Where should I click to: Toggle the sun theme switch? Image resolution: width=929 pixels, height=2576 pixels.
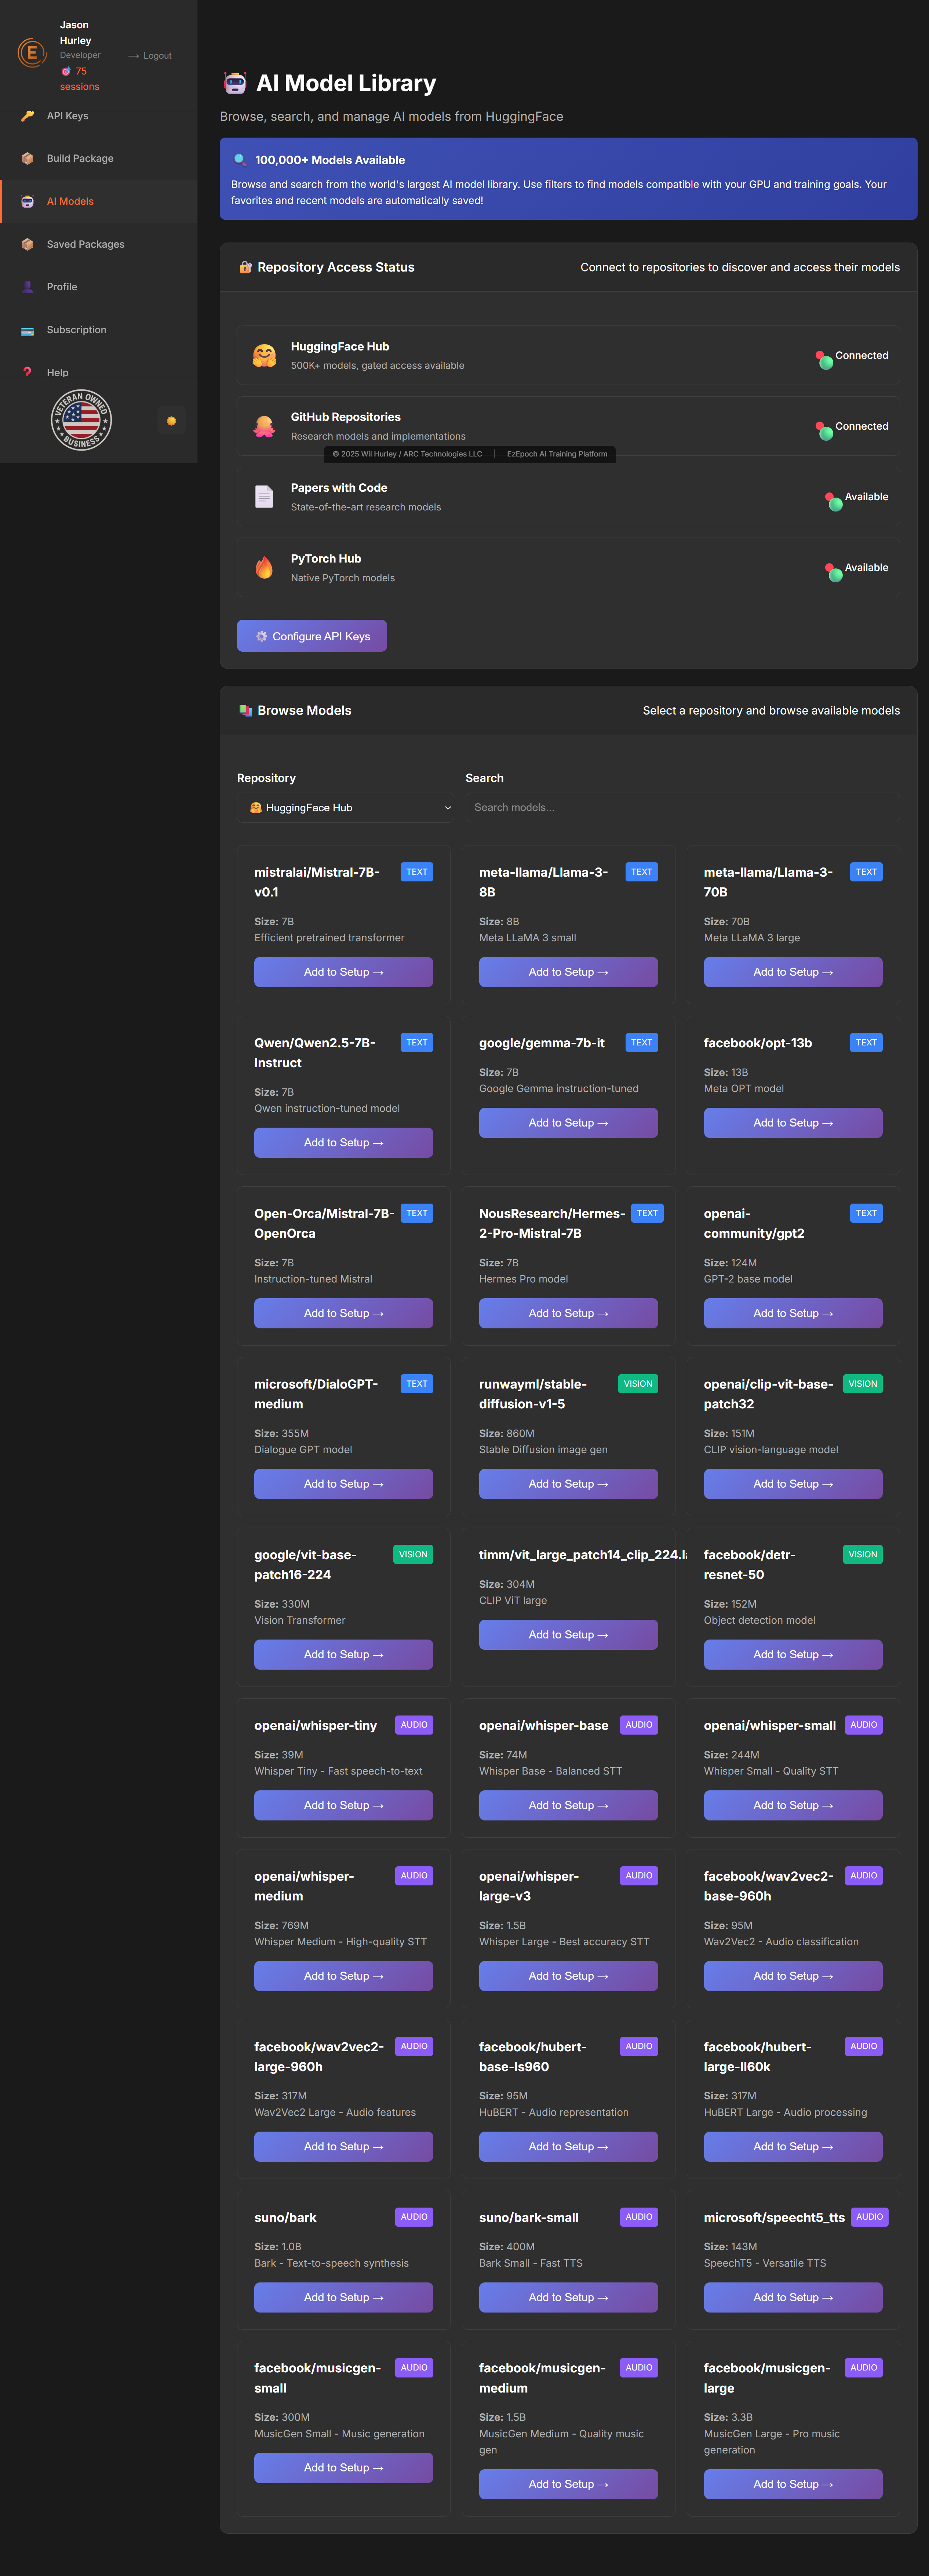pyautogui.click(x=171, y=421)
